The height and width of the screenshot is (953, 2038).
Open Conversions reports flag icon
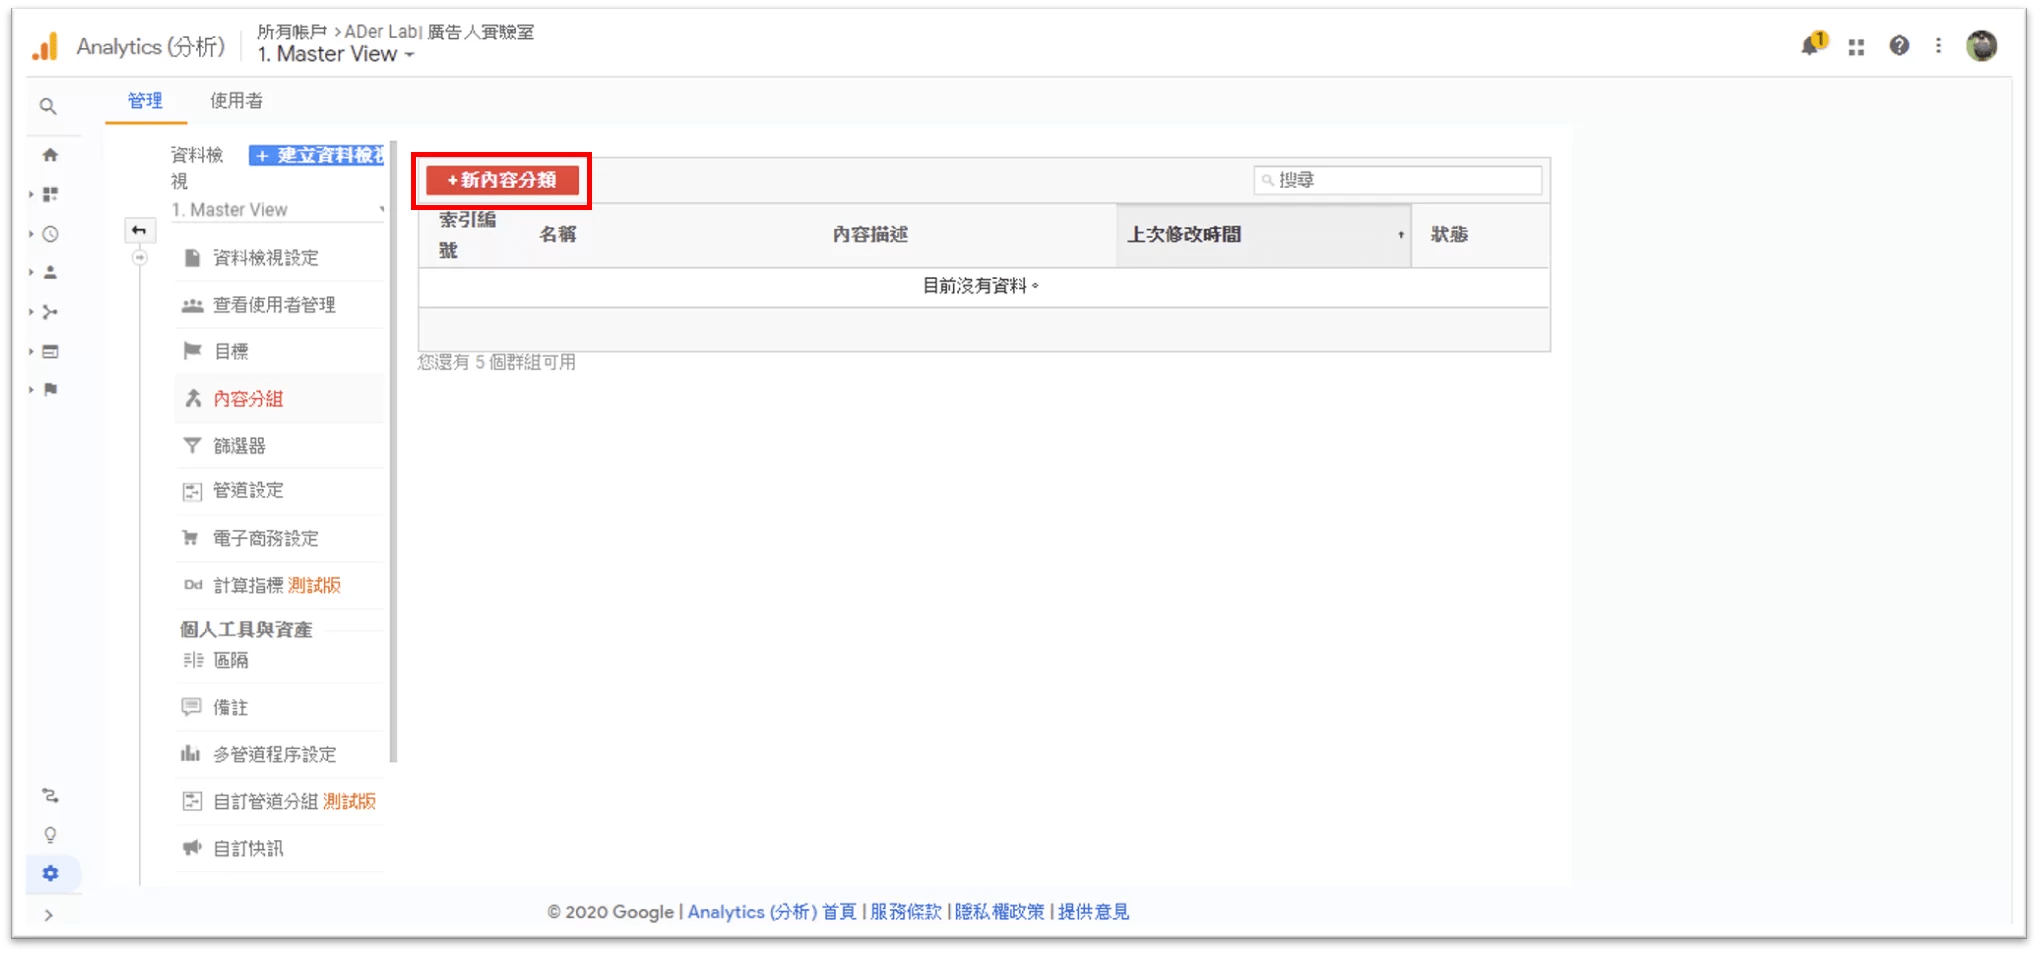pyautogui.click(x=50, y=389)
